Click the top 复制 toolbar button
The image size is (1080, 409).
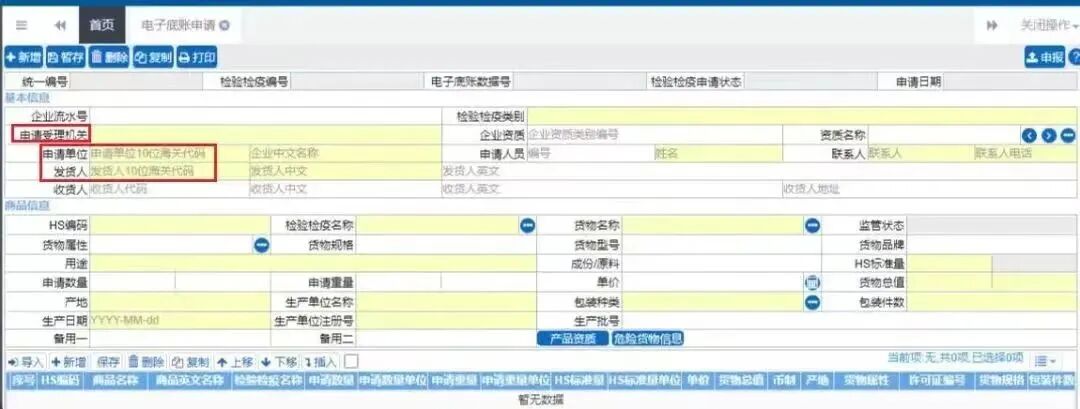[x=152, y=58]
